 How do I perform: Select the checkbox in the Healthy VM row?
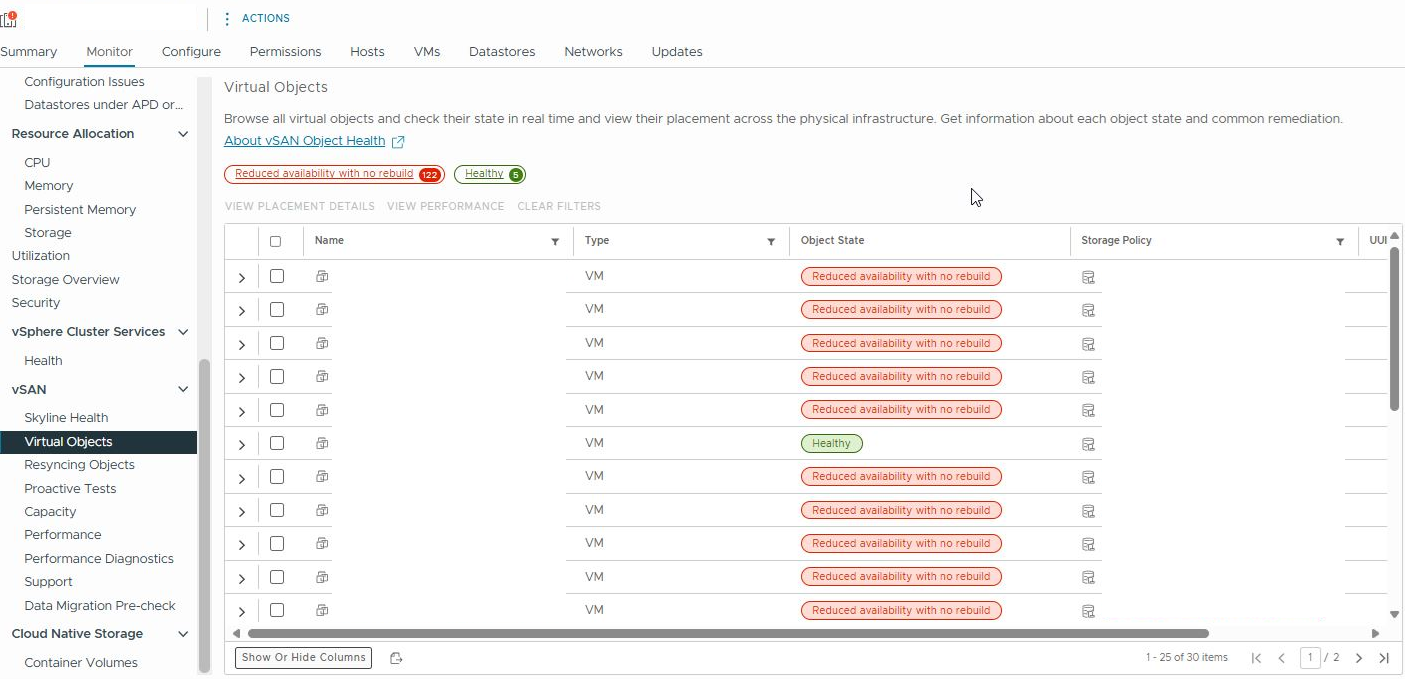coord(277,443)
